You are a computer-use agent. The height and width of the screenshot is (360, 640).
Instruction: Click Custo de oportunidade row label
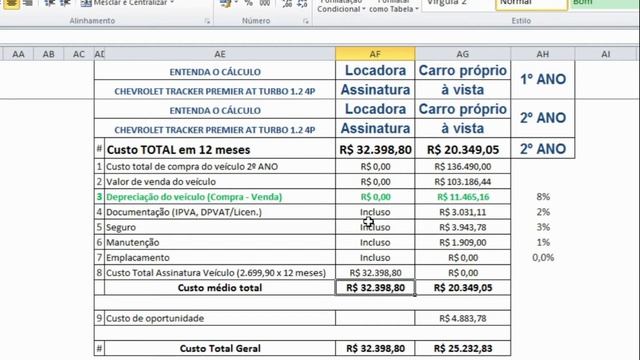click(x=220, y=318)
